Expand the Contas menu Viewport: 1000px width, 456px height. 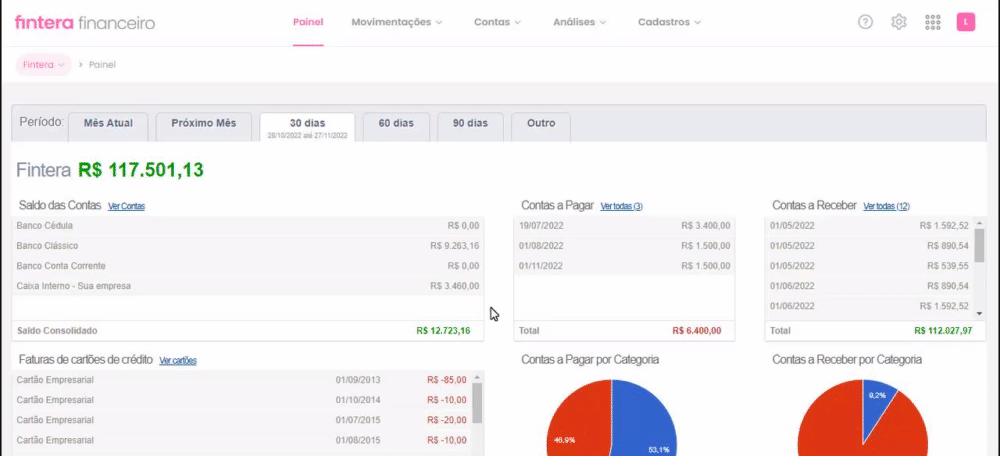pyautogui.click(x=497, y=22)
